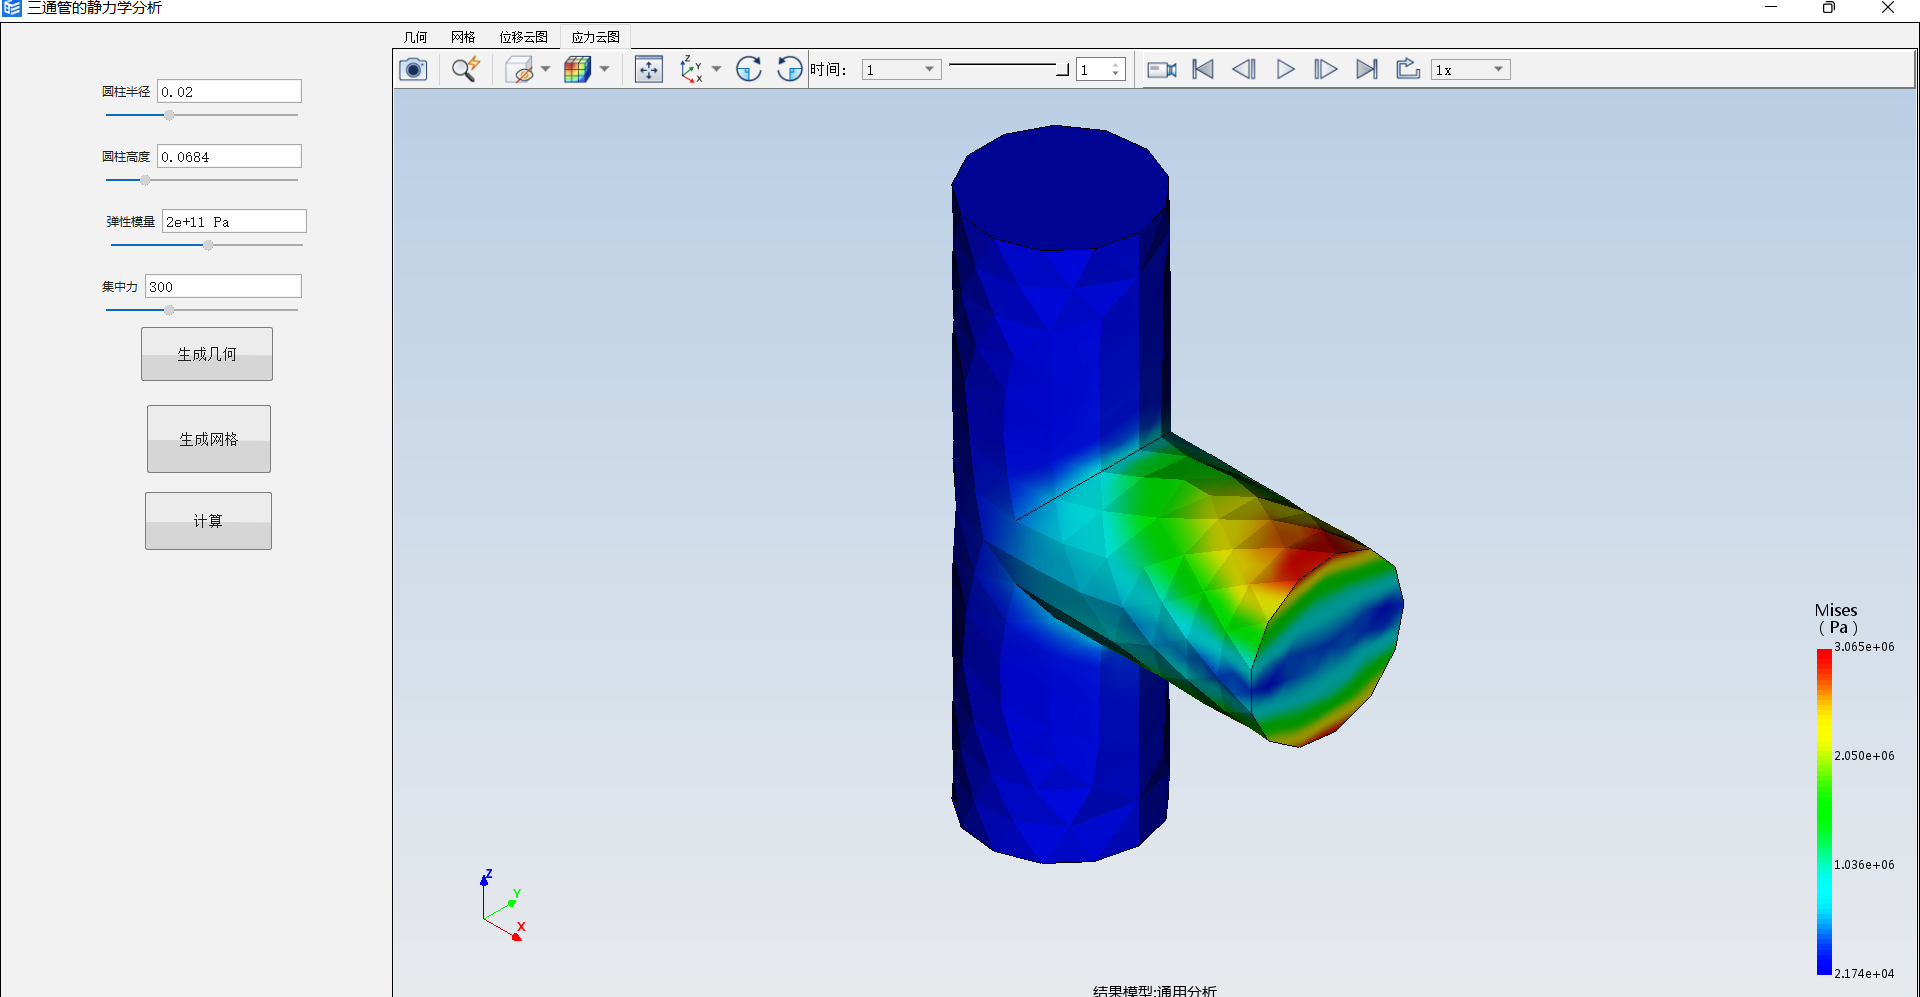Click the screenshot camera icon

[413, 70]
